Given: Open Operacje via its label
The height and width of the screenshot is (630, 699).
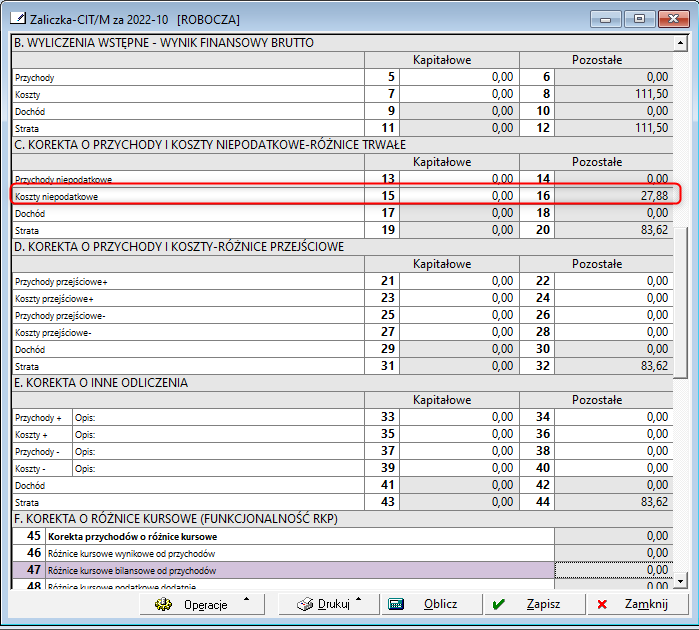Looking at the screenshot, I should [x=206, y=605].
